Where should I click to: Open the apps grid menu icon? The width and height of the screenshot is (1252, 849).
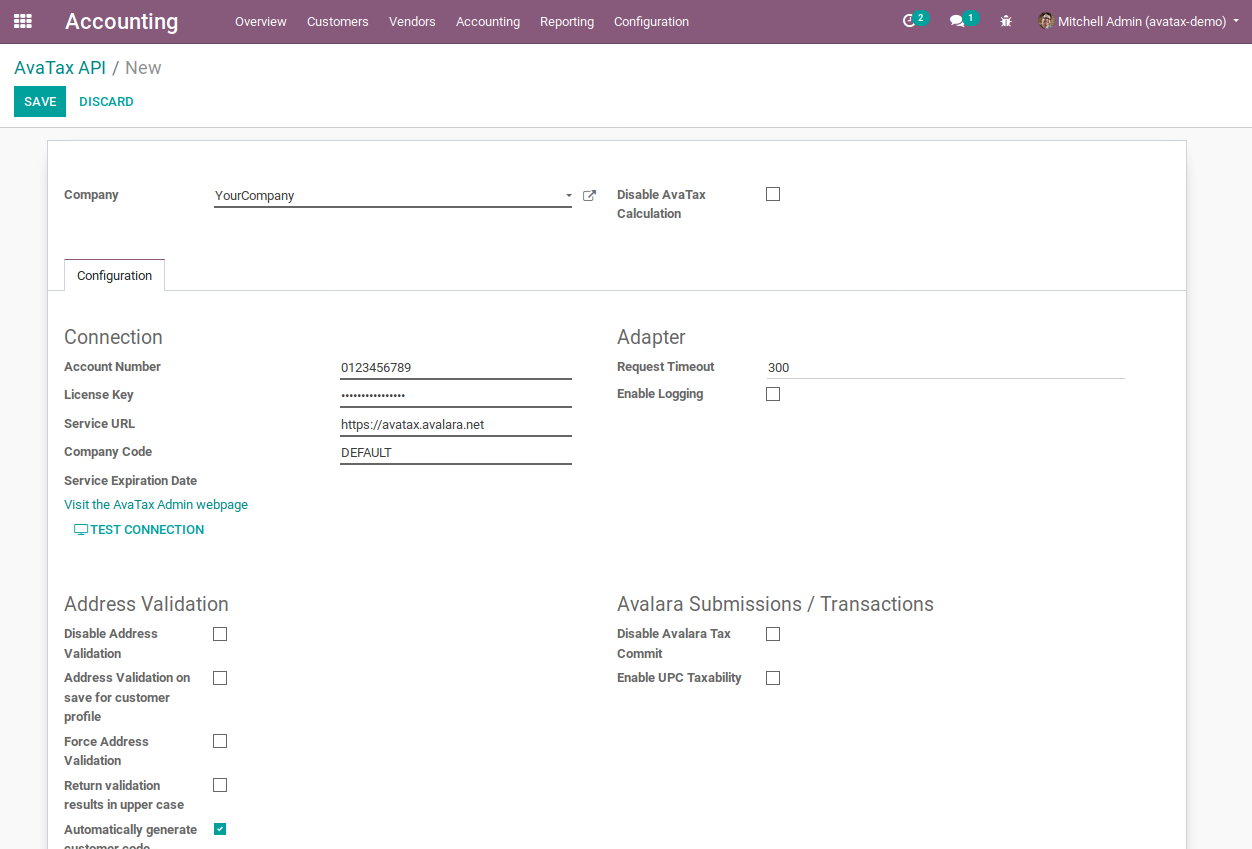pyautogui.click(x=23, y=21)
